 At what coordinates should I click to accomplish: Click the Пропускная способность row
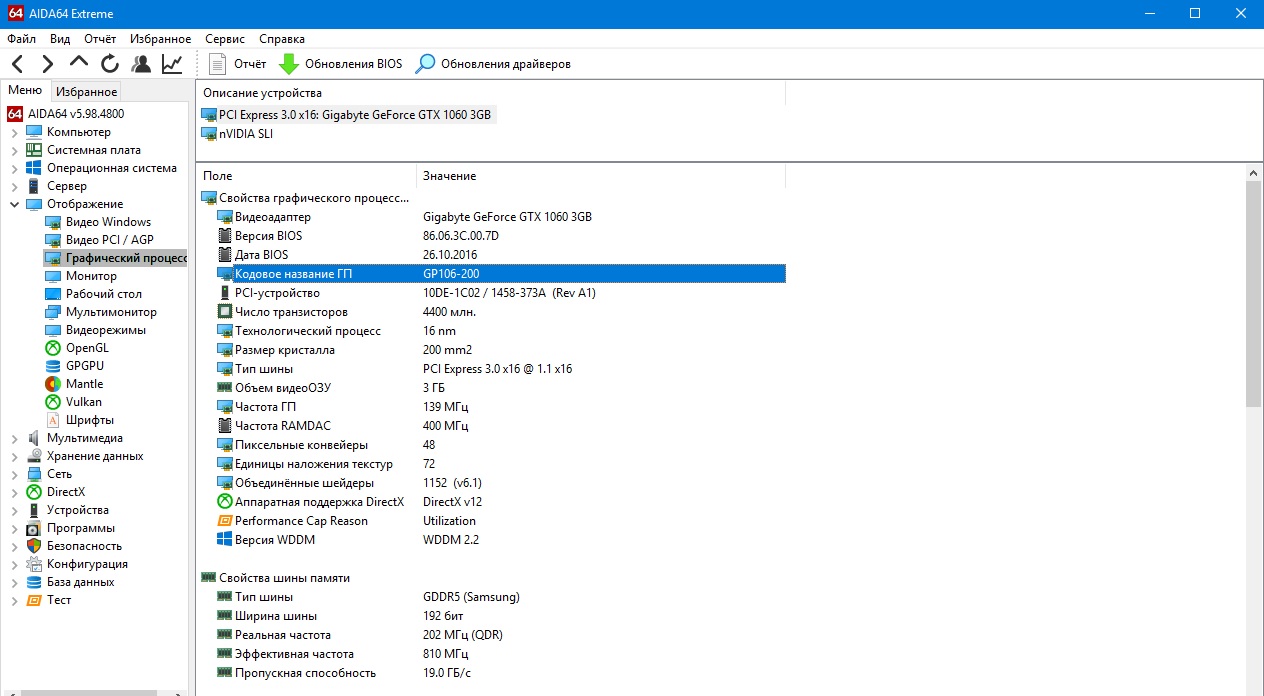point(492,673)
